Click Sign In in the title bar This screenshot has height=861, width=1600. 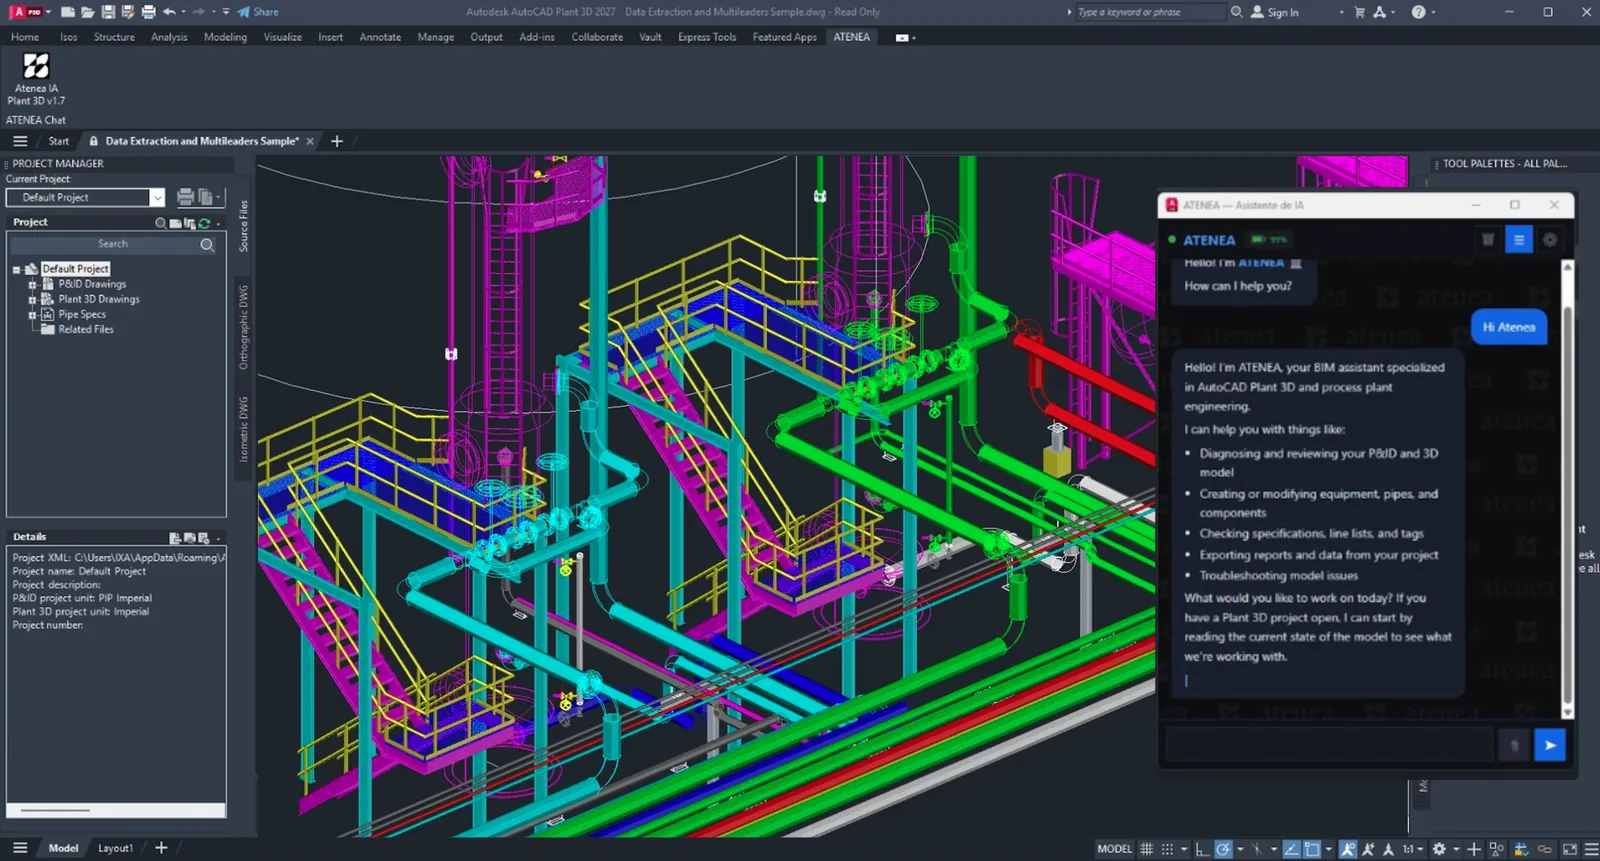[x=1275, y=12]
